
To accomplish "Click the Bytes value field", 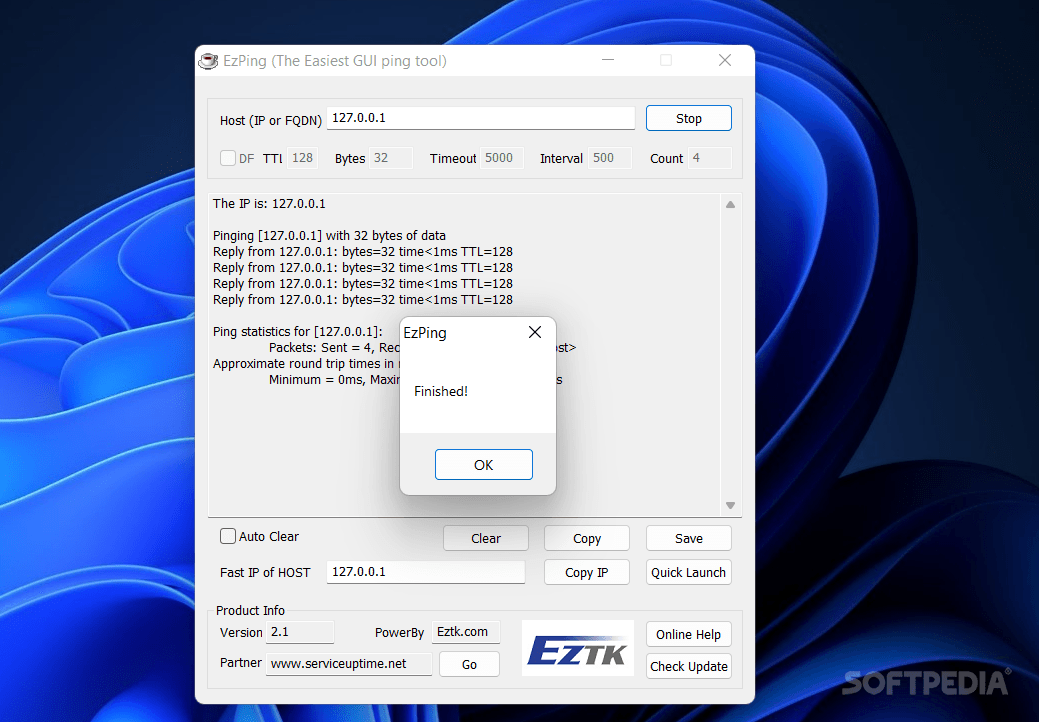I will [391, 158].
